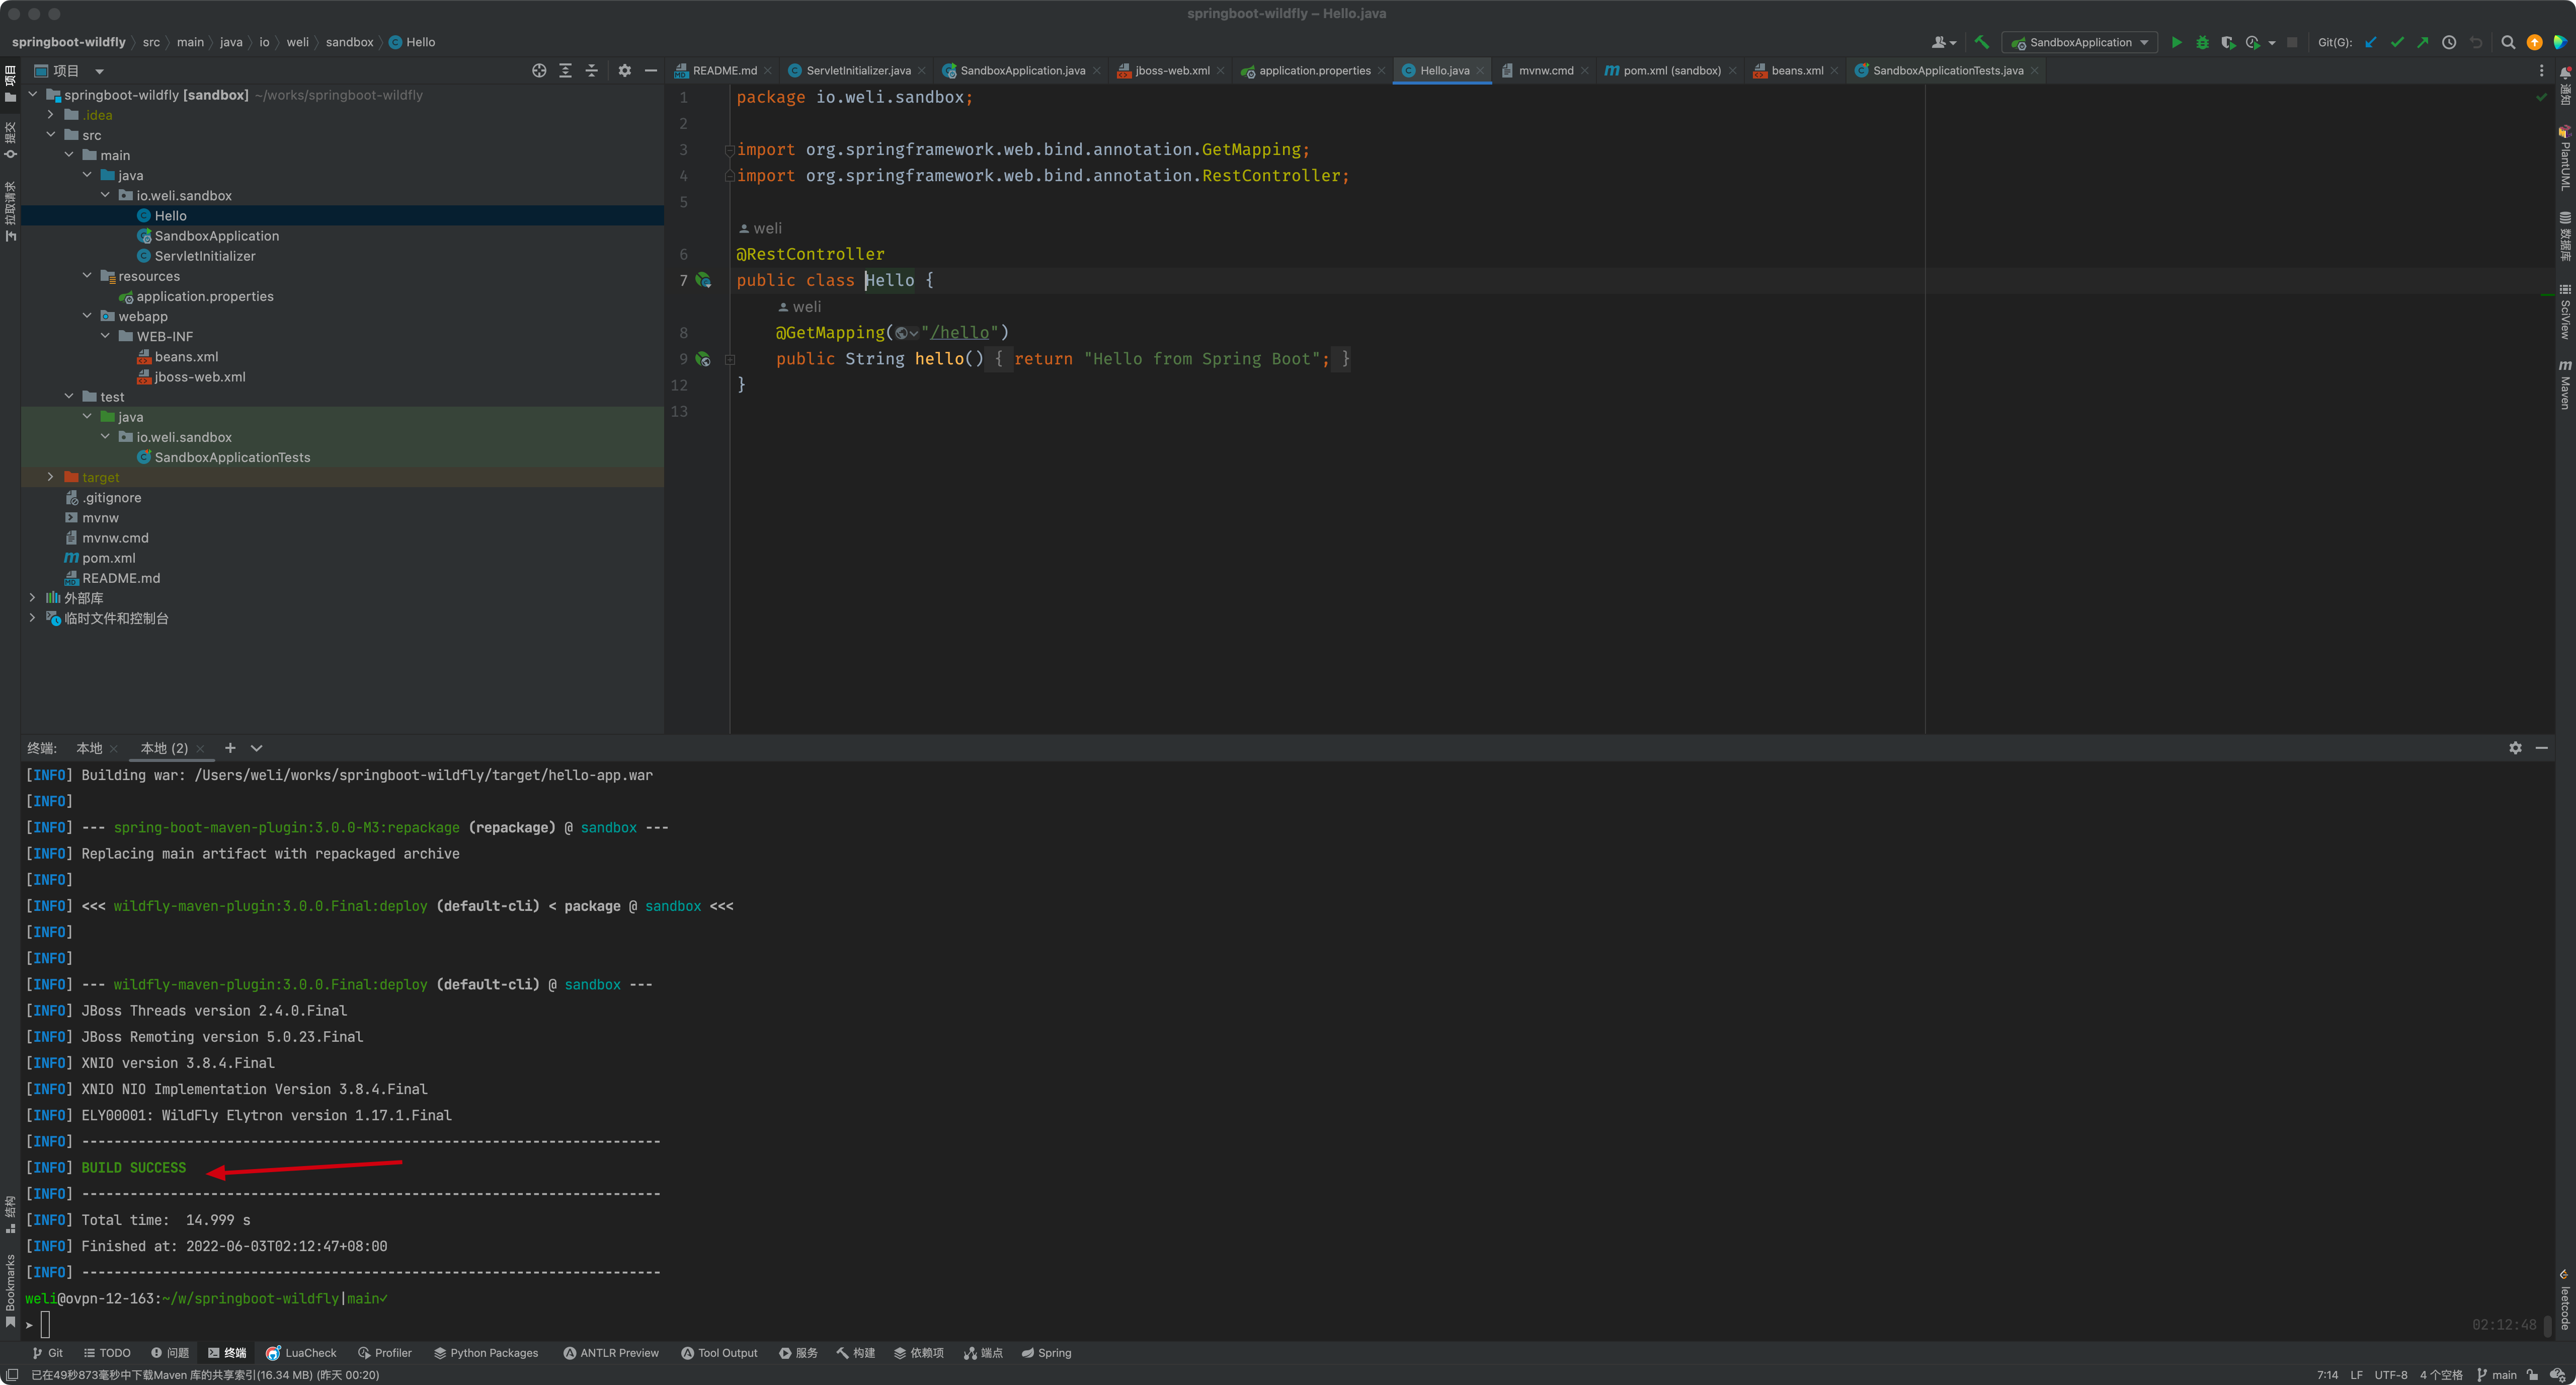Open the TODO tool window

pos(107,1353)
